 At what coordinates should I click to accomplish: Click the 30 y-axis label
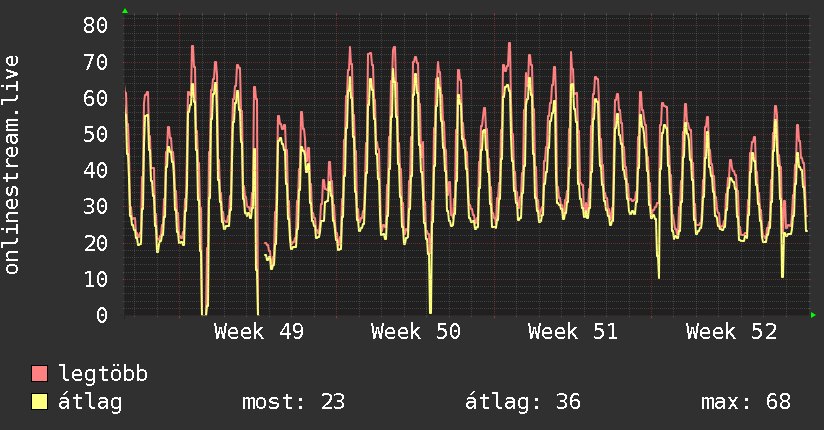(x=95, y=207)
